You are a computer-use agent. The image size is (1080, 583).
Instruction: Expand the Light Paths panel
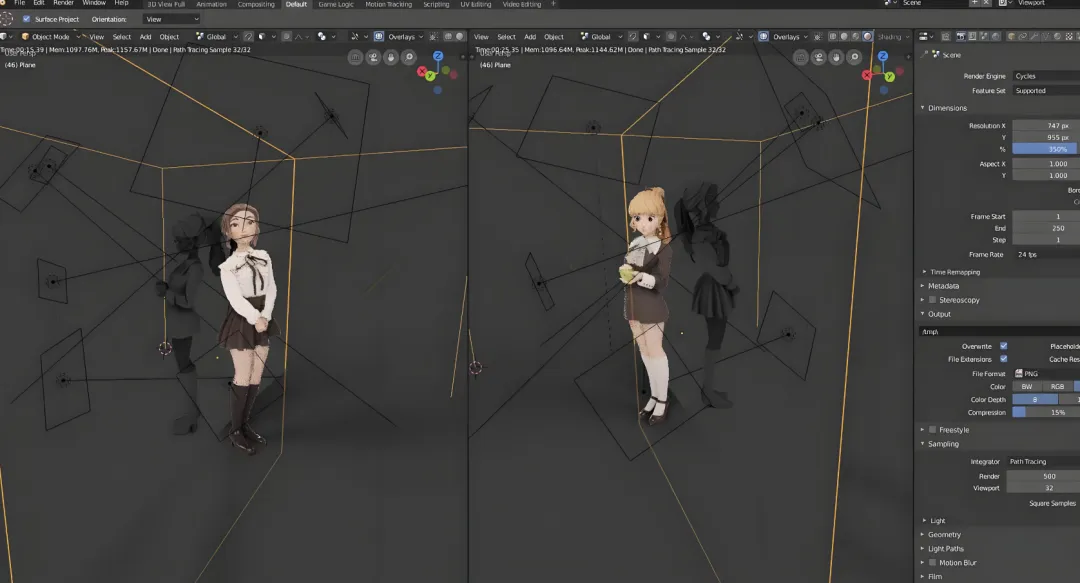[x=945, y=549]
